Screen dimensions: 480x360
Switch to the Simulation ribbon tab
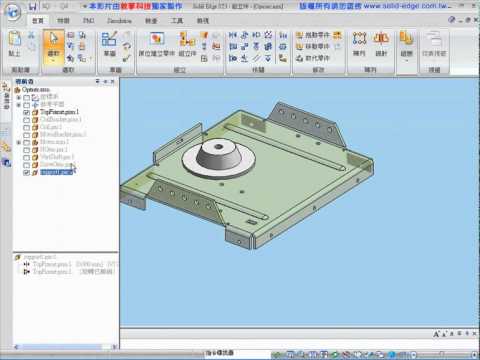[x=119, y=20]
